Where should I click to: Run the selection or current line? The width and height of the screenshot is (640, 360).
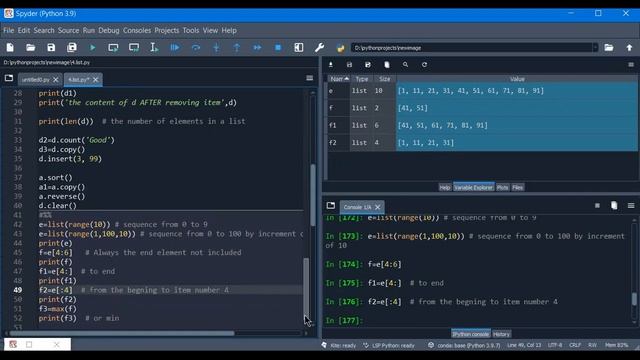click(154, 48)
